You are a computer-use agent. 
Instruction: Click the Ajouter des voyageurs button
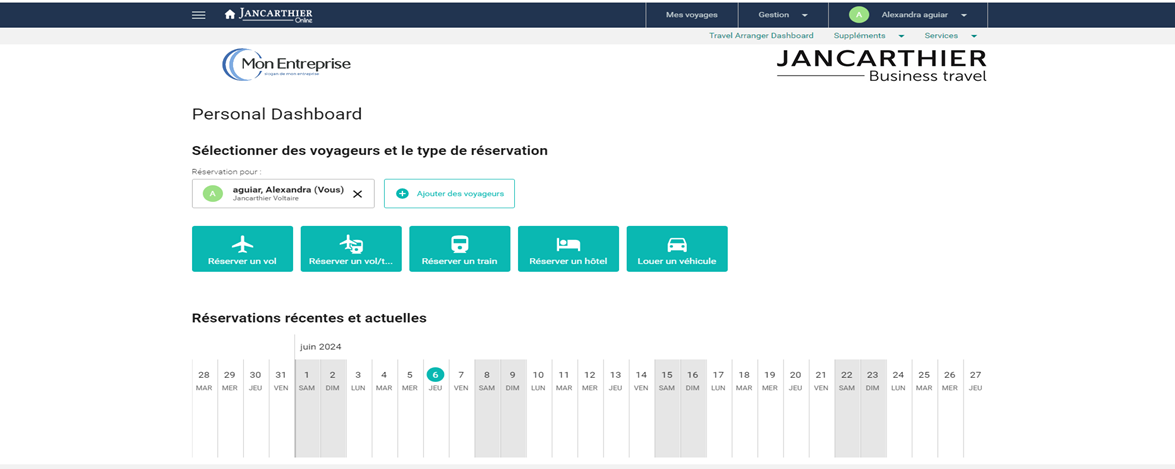tap(449, 193)
